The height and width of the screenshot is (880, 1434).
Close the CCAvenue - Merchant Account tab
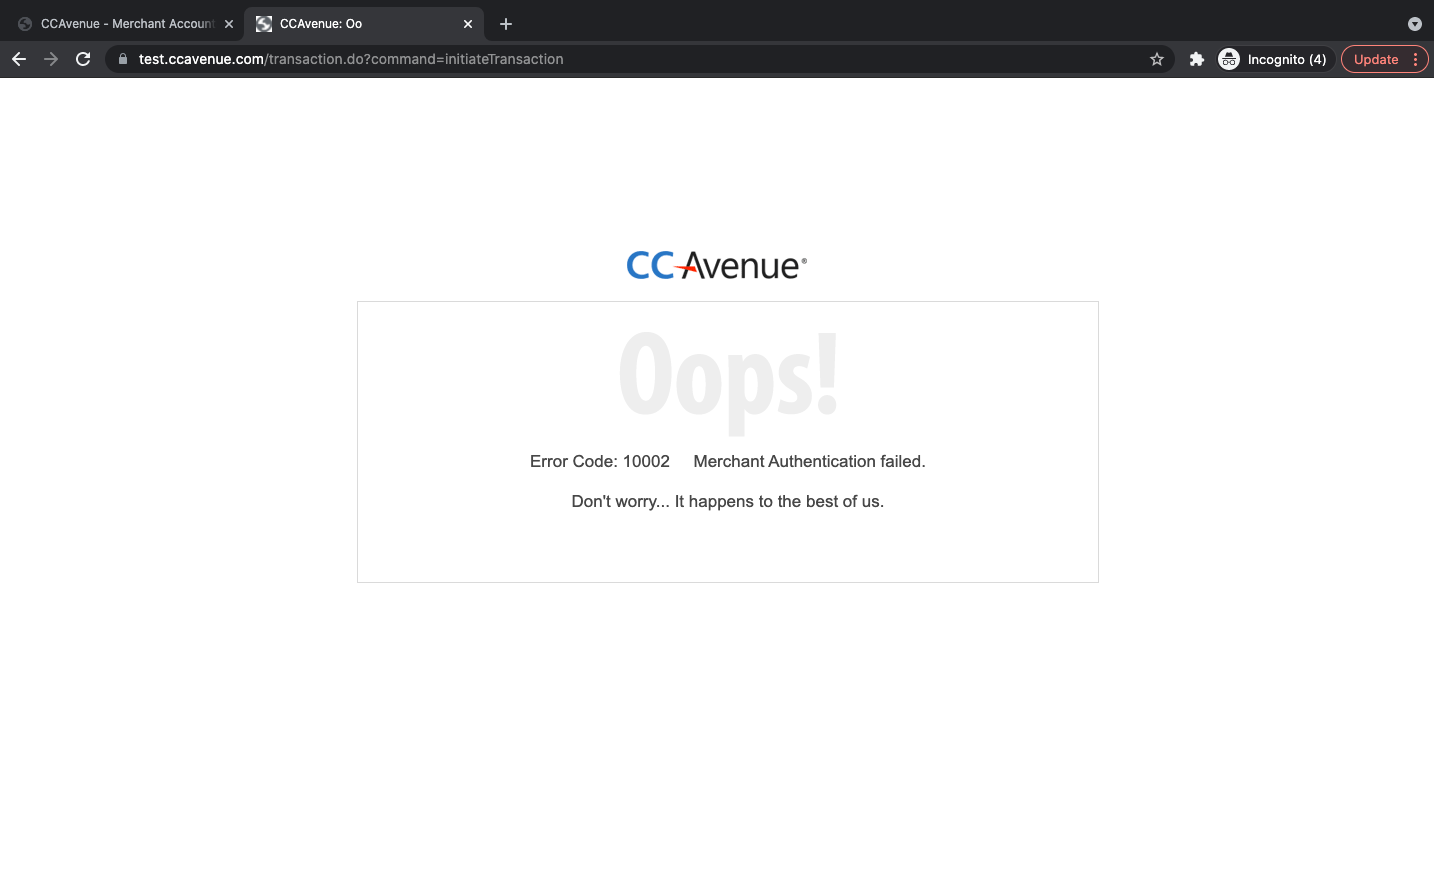pyautogui.click(x=229, y=24)
